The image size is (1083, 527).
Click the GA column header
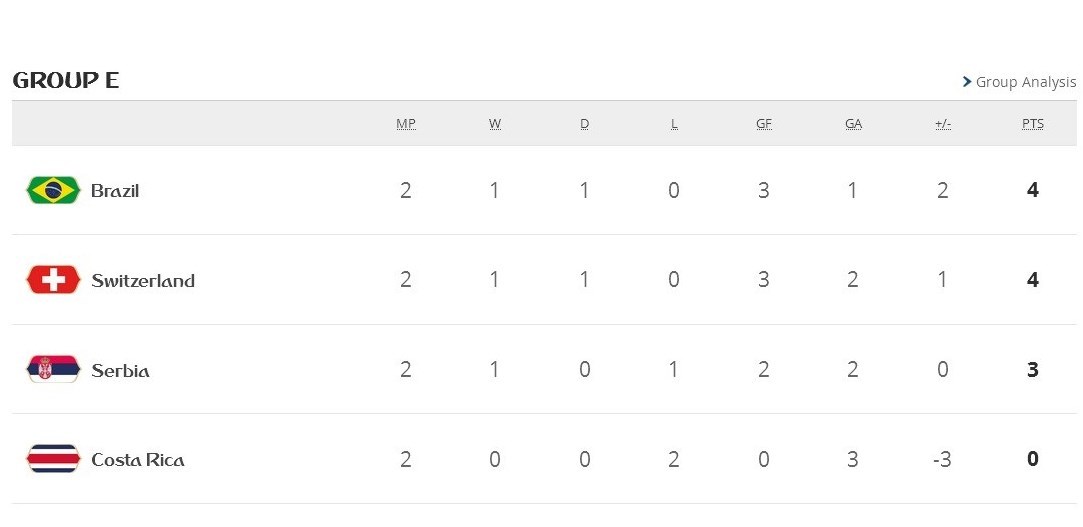coord(853,124)
